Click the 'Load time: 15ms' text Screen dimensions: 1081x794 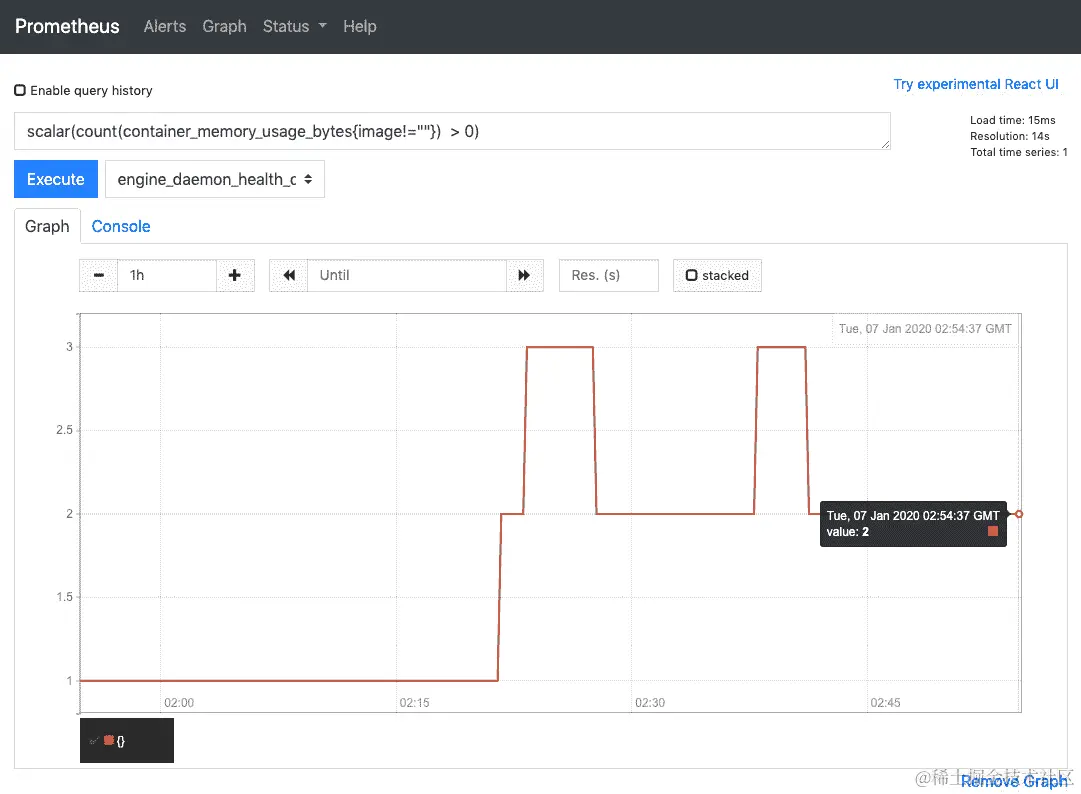point(1012,120)
